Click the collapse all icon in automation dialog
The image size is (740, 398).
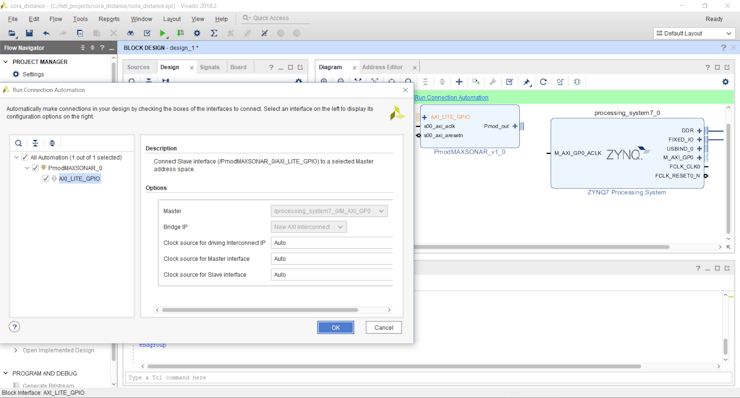(x=35, y=143)
